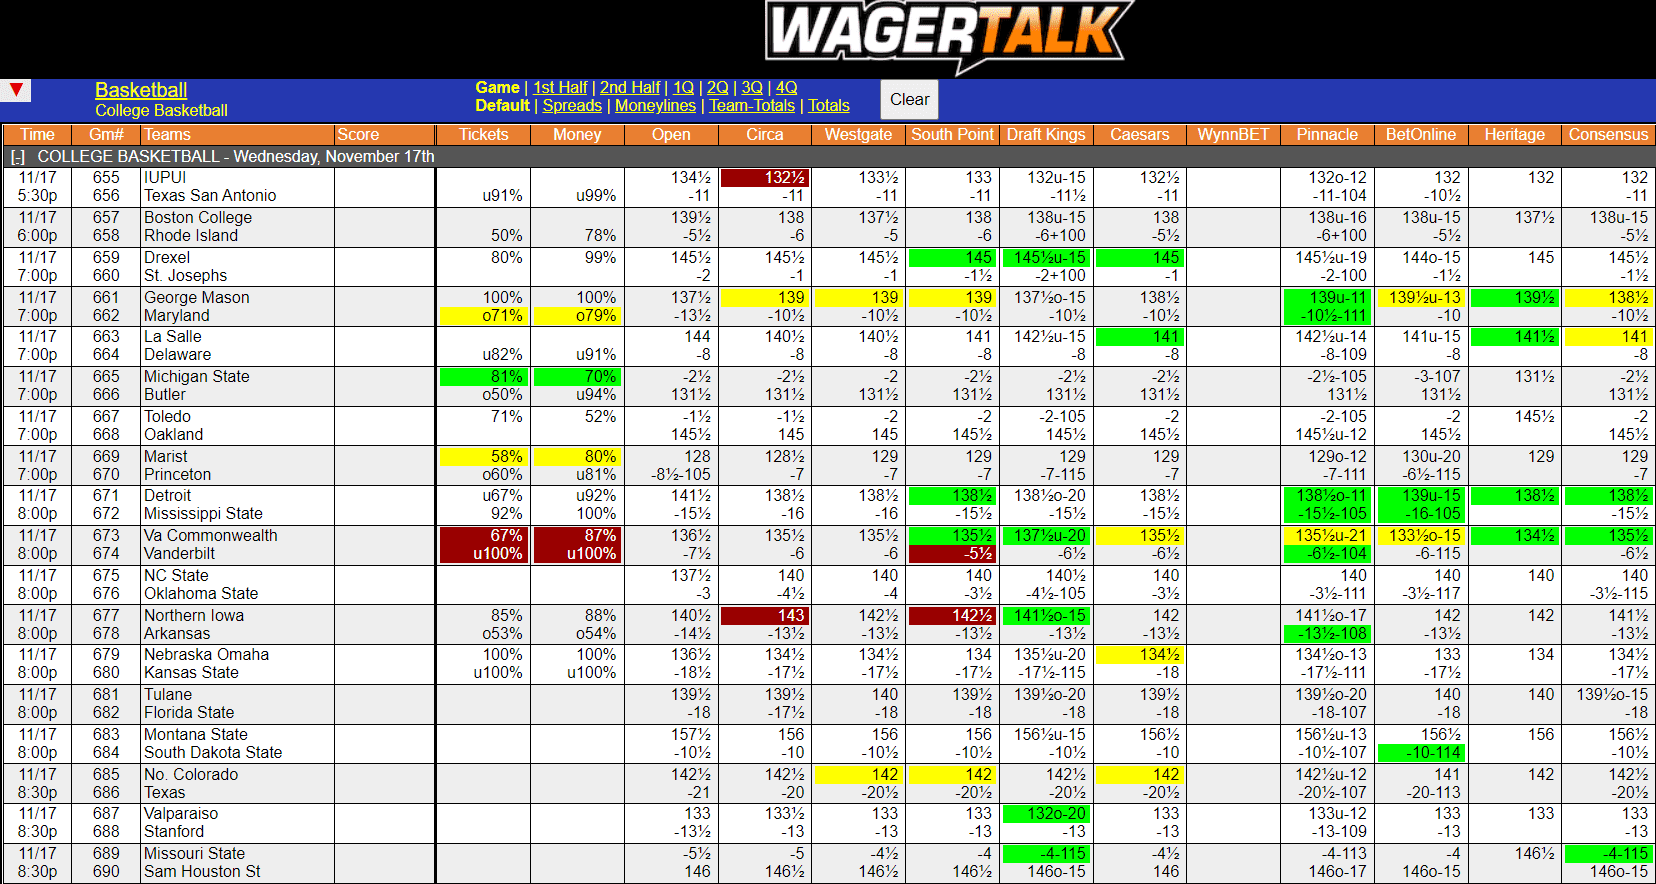Select the George Mason team name
1656x884 pixels.
click(x=197, y=298)
